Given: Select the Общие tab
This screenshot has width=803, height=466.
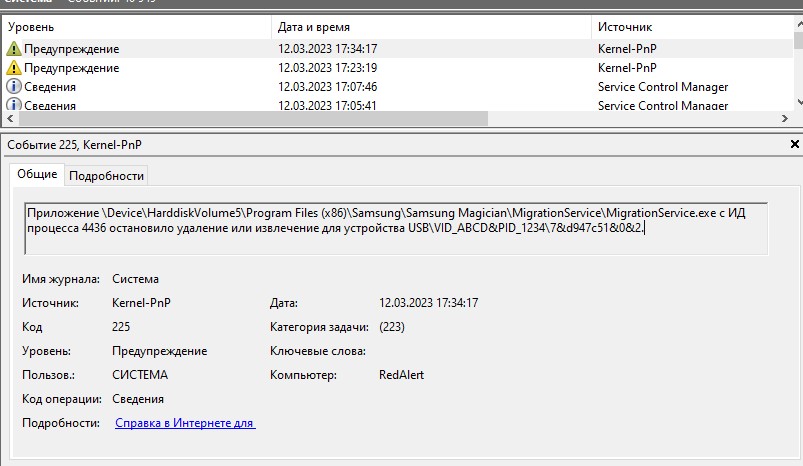Looking at the screenshot, I should (x=37, y=174).
